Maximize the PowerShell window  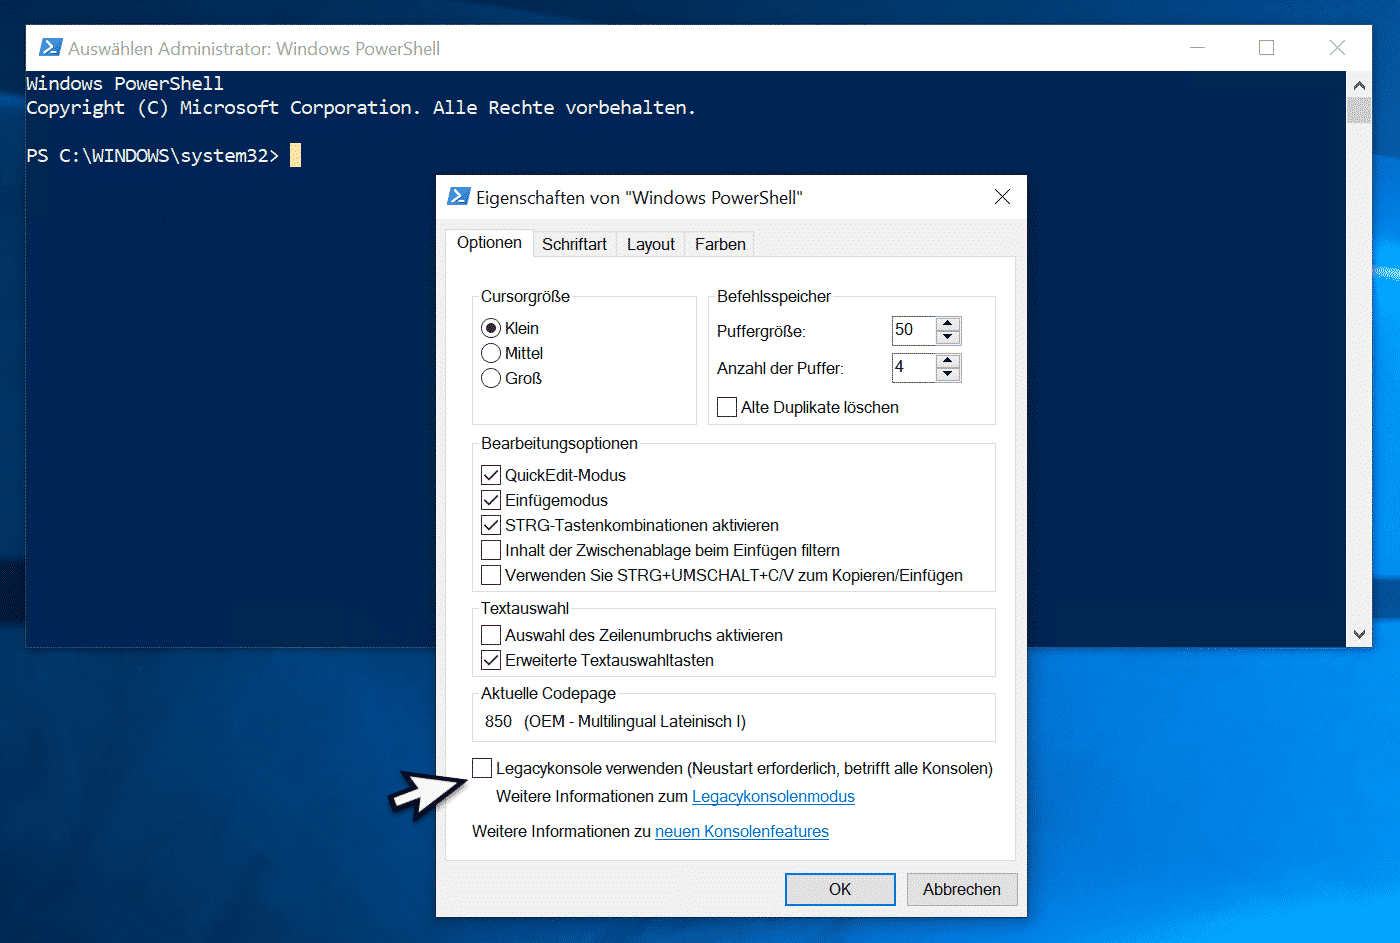tap(1267, 48)
